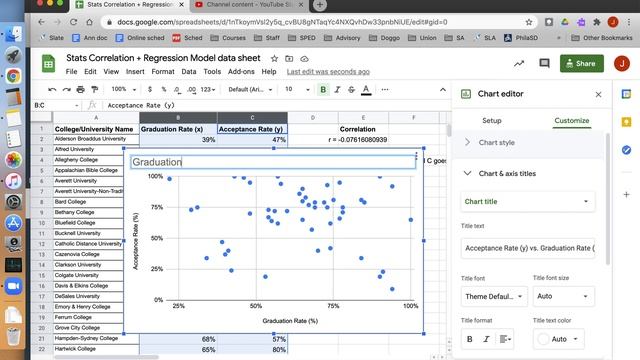Open the zoom 100% dropdown

click(x=124, y=89)
